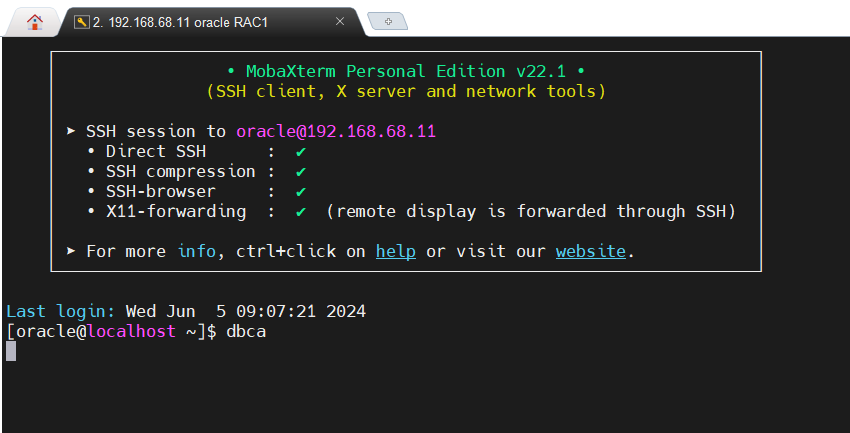Click the X11-forwarding green checkmark
The height and width of the screenshot is (433, 850).
coord(301,212)
